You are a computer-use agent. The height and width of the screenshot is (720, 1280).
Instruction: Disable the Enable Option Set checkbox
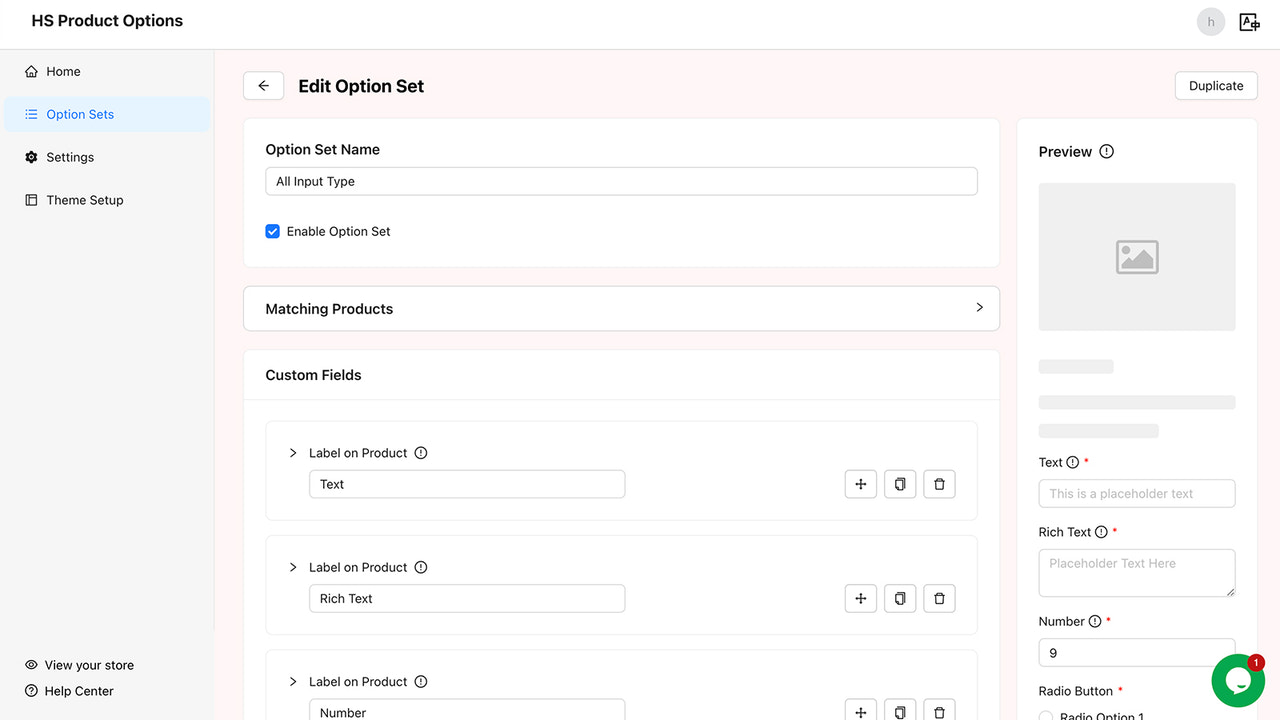(x=272, y=231)
